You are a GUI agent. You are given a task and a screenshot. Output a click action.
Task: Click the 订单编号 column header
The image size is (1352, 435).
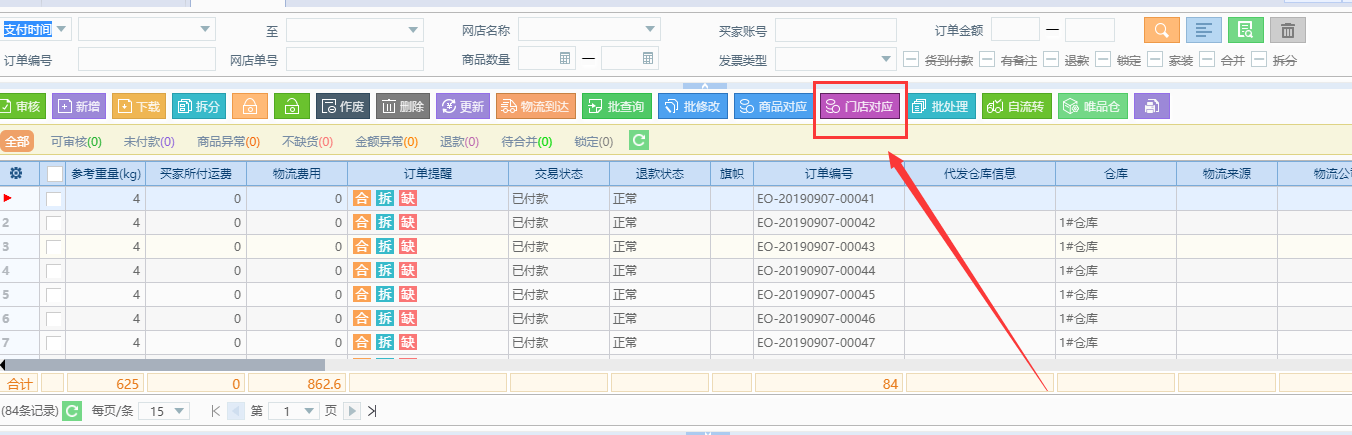(x=829, y=174)
